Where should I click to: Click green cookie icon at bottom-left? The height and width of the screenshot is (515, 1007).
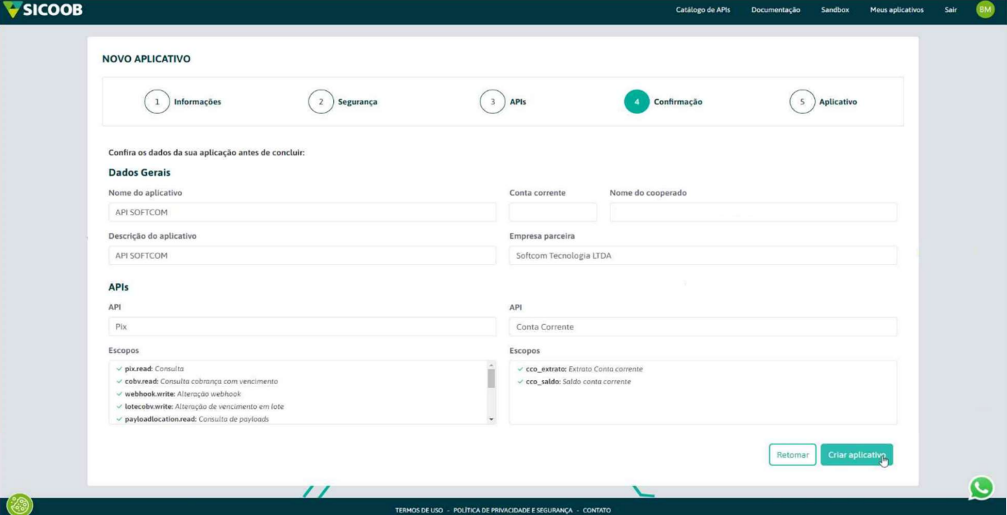tap(19, 504)
